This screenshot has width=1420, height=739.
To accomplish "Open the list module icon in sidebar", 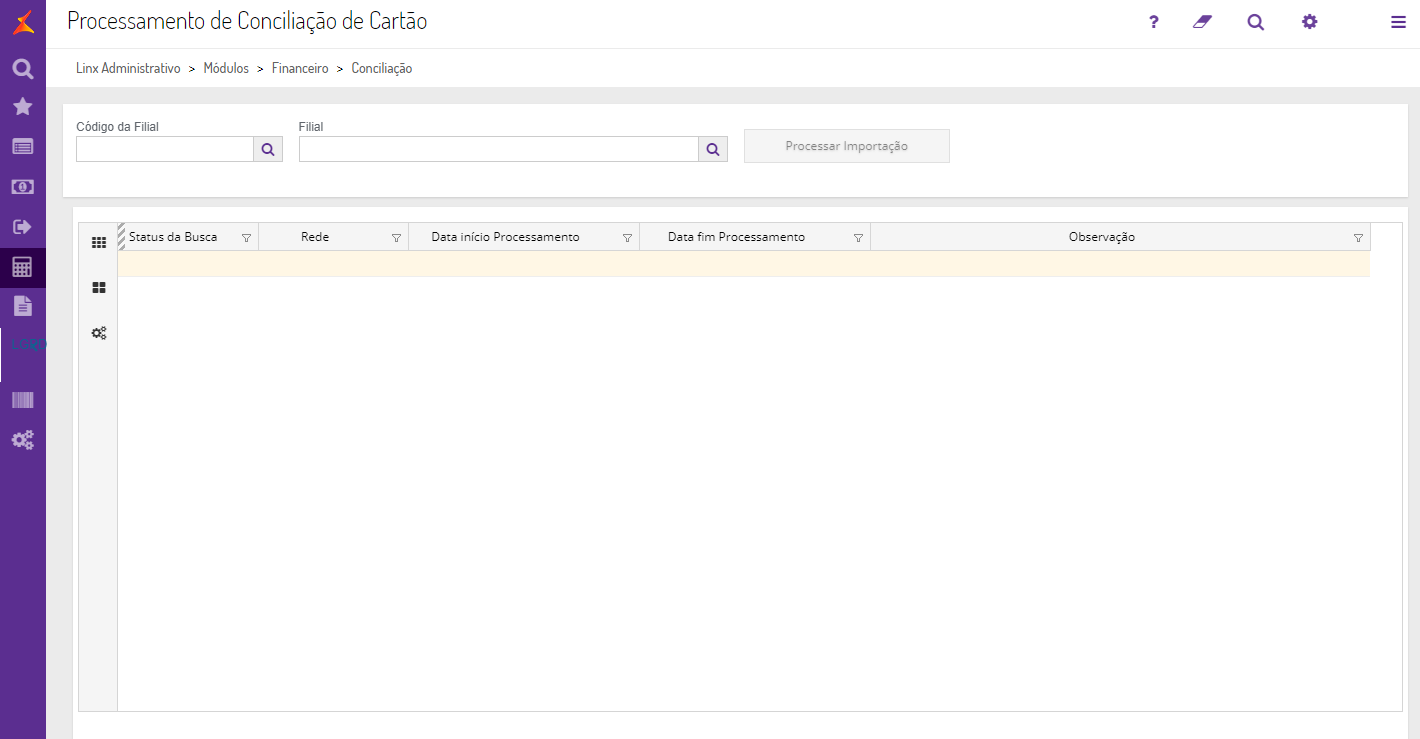I will 23,147.
